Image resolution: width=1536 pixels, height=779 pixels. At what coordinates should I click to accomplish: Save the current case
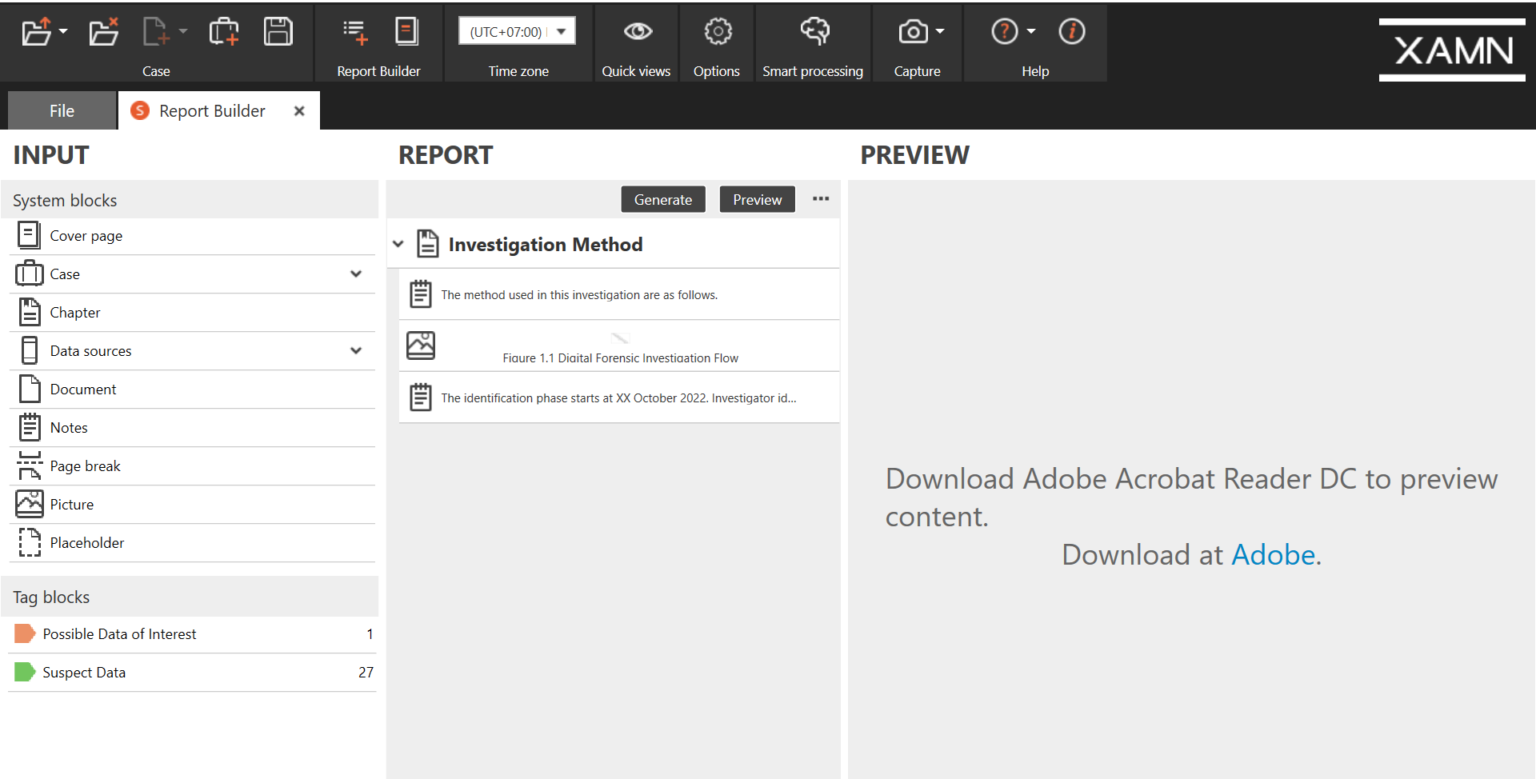point(278,31)
